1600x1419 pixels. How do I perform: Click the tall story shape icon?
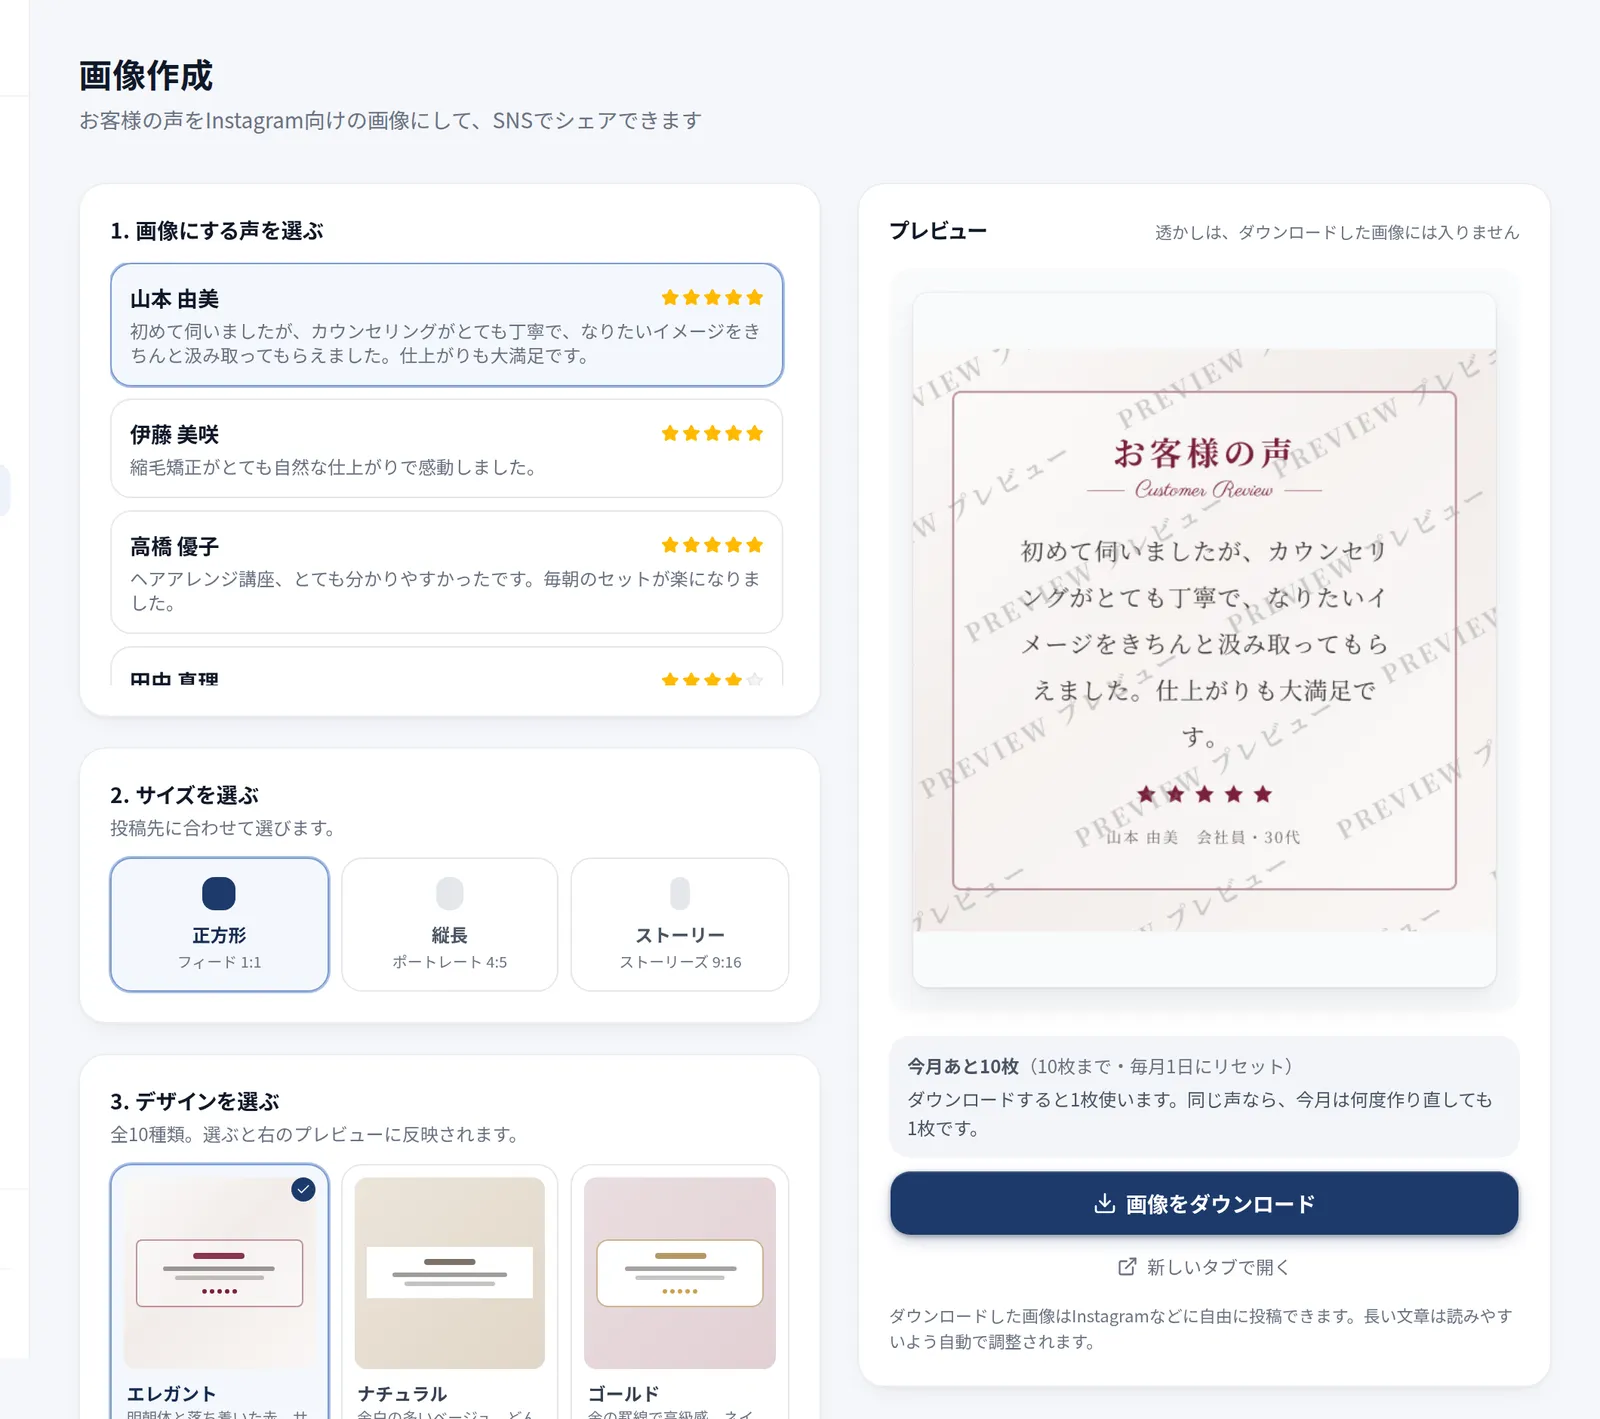pos(680,893)
